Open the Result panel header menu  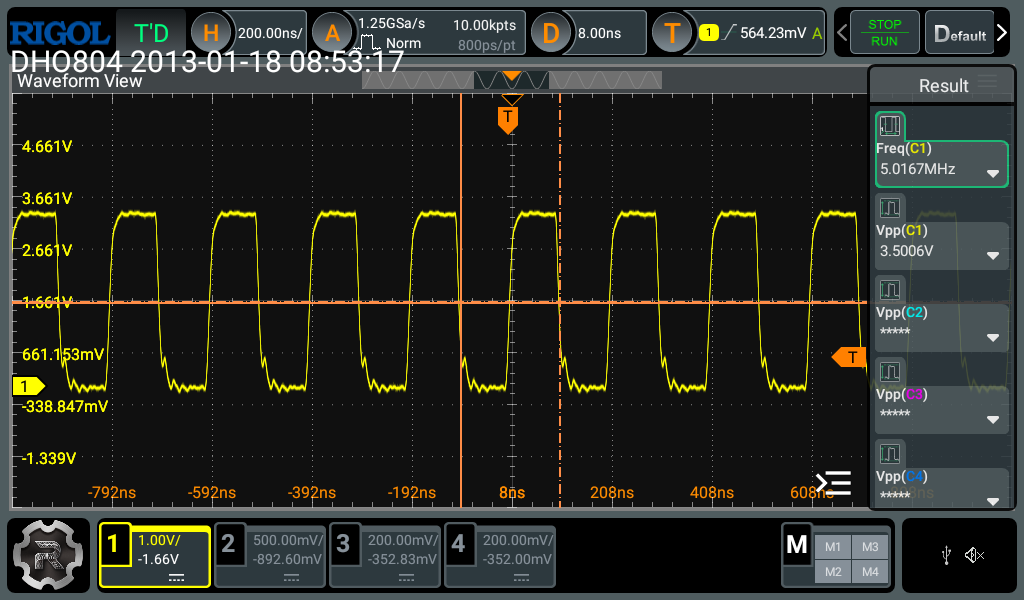click(x=988, y=83)
